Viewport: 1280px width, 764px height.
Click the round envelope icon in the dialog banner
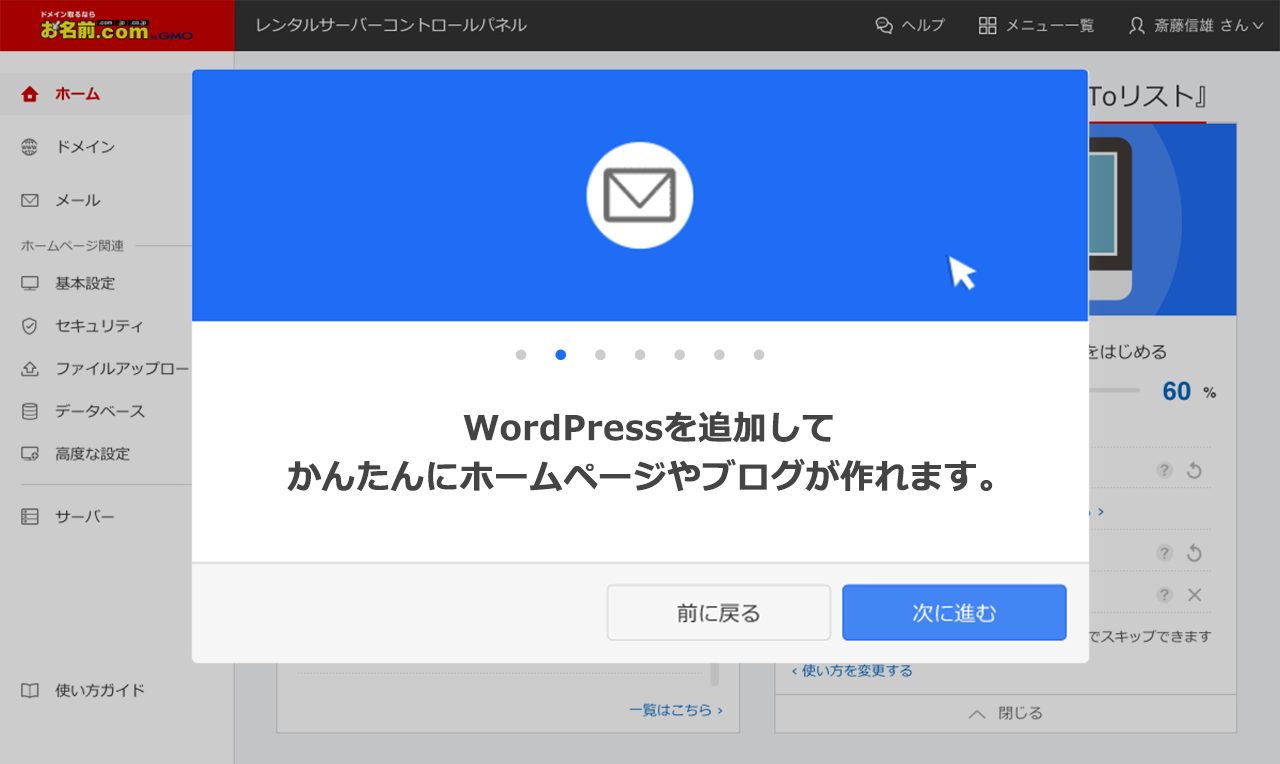[639, 195]
